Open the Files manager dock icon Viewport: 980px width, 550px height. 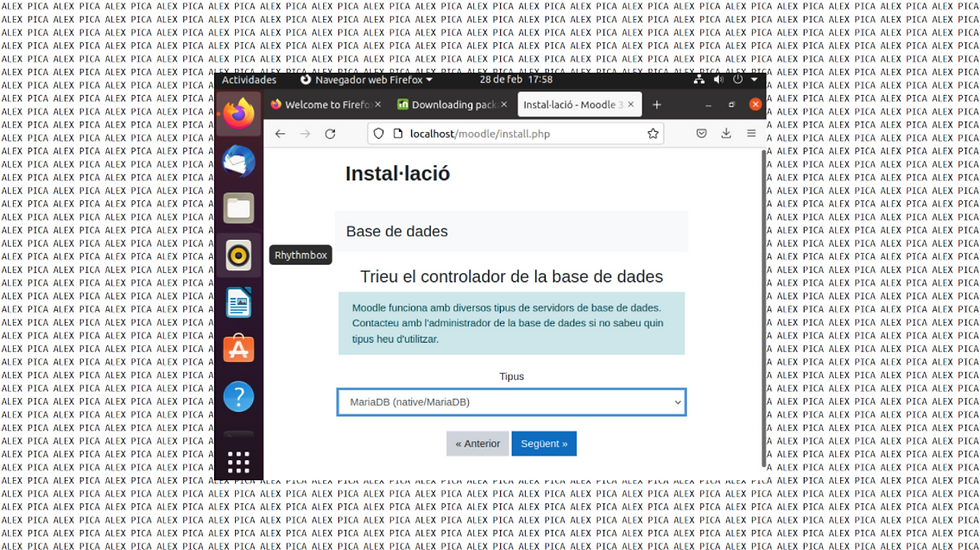coord(239,208)
